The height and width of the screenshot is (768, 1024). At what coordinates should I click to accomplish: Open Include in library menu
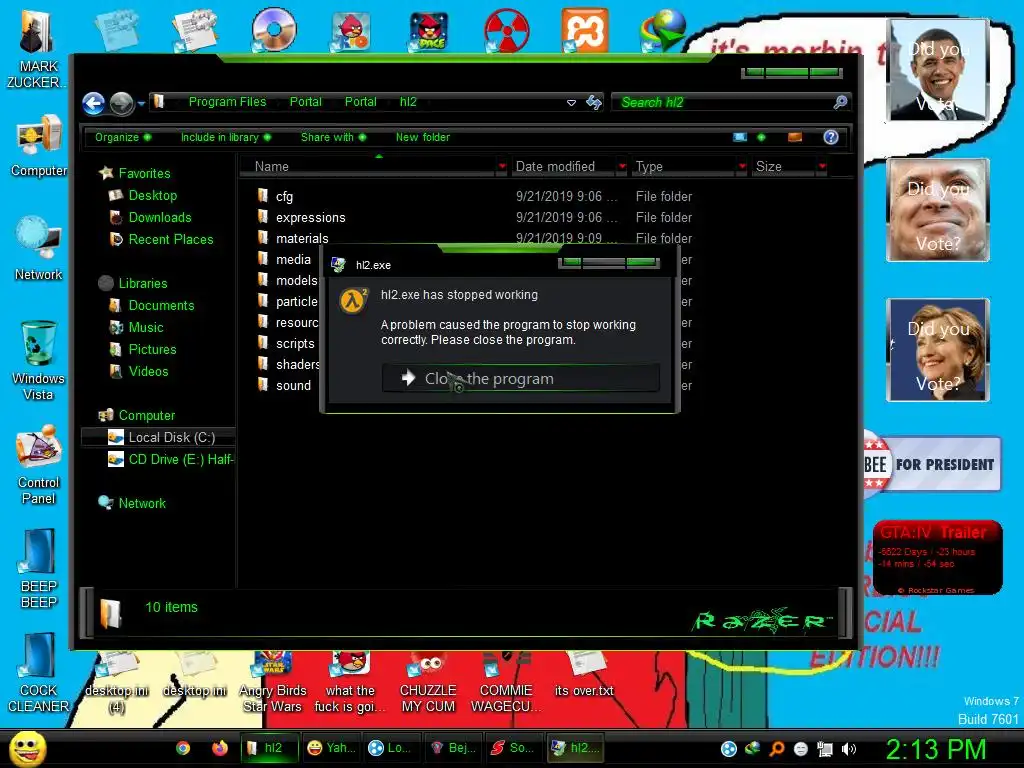tap(225, 137)
